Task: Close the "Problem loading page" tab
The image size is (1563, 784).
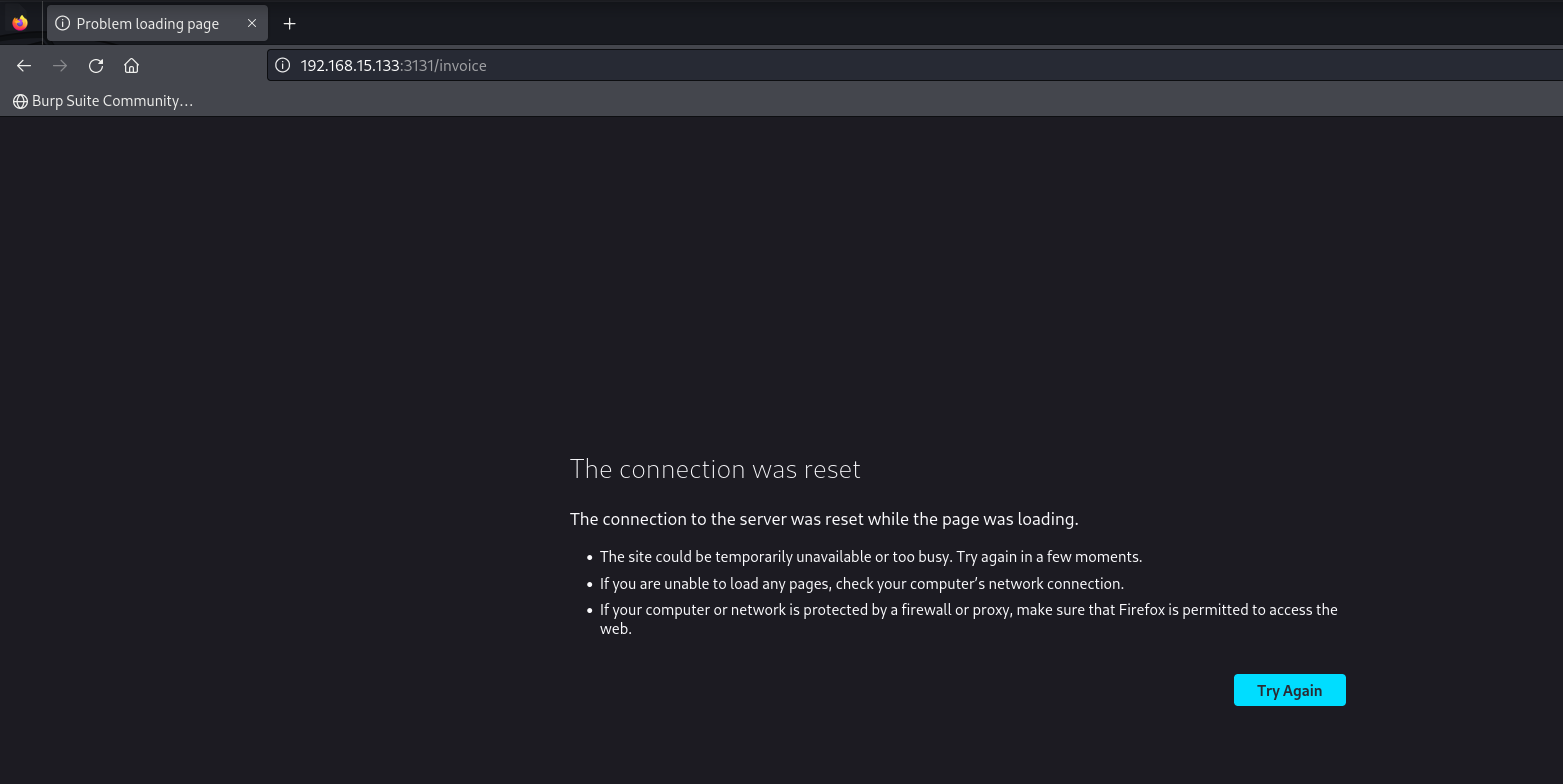Action: click(252, 24)
